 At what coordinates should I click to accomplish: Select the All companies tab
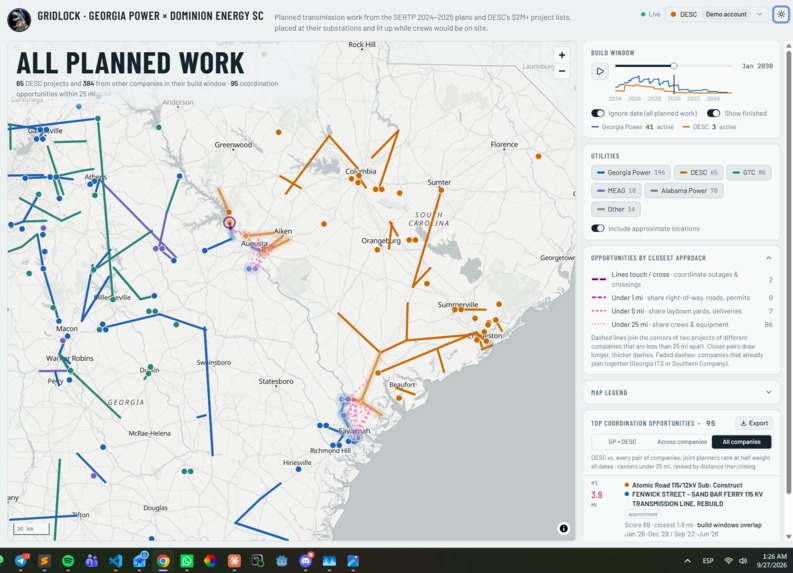[741, 442]
